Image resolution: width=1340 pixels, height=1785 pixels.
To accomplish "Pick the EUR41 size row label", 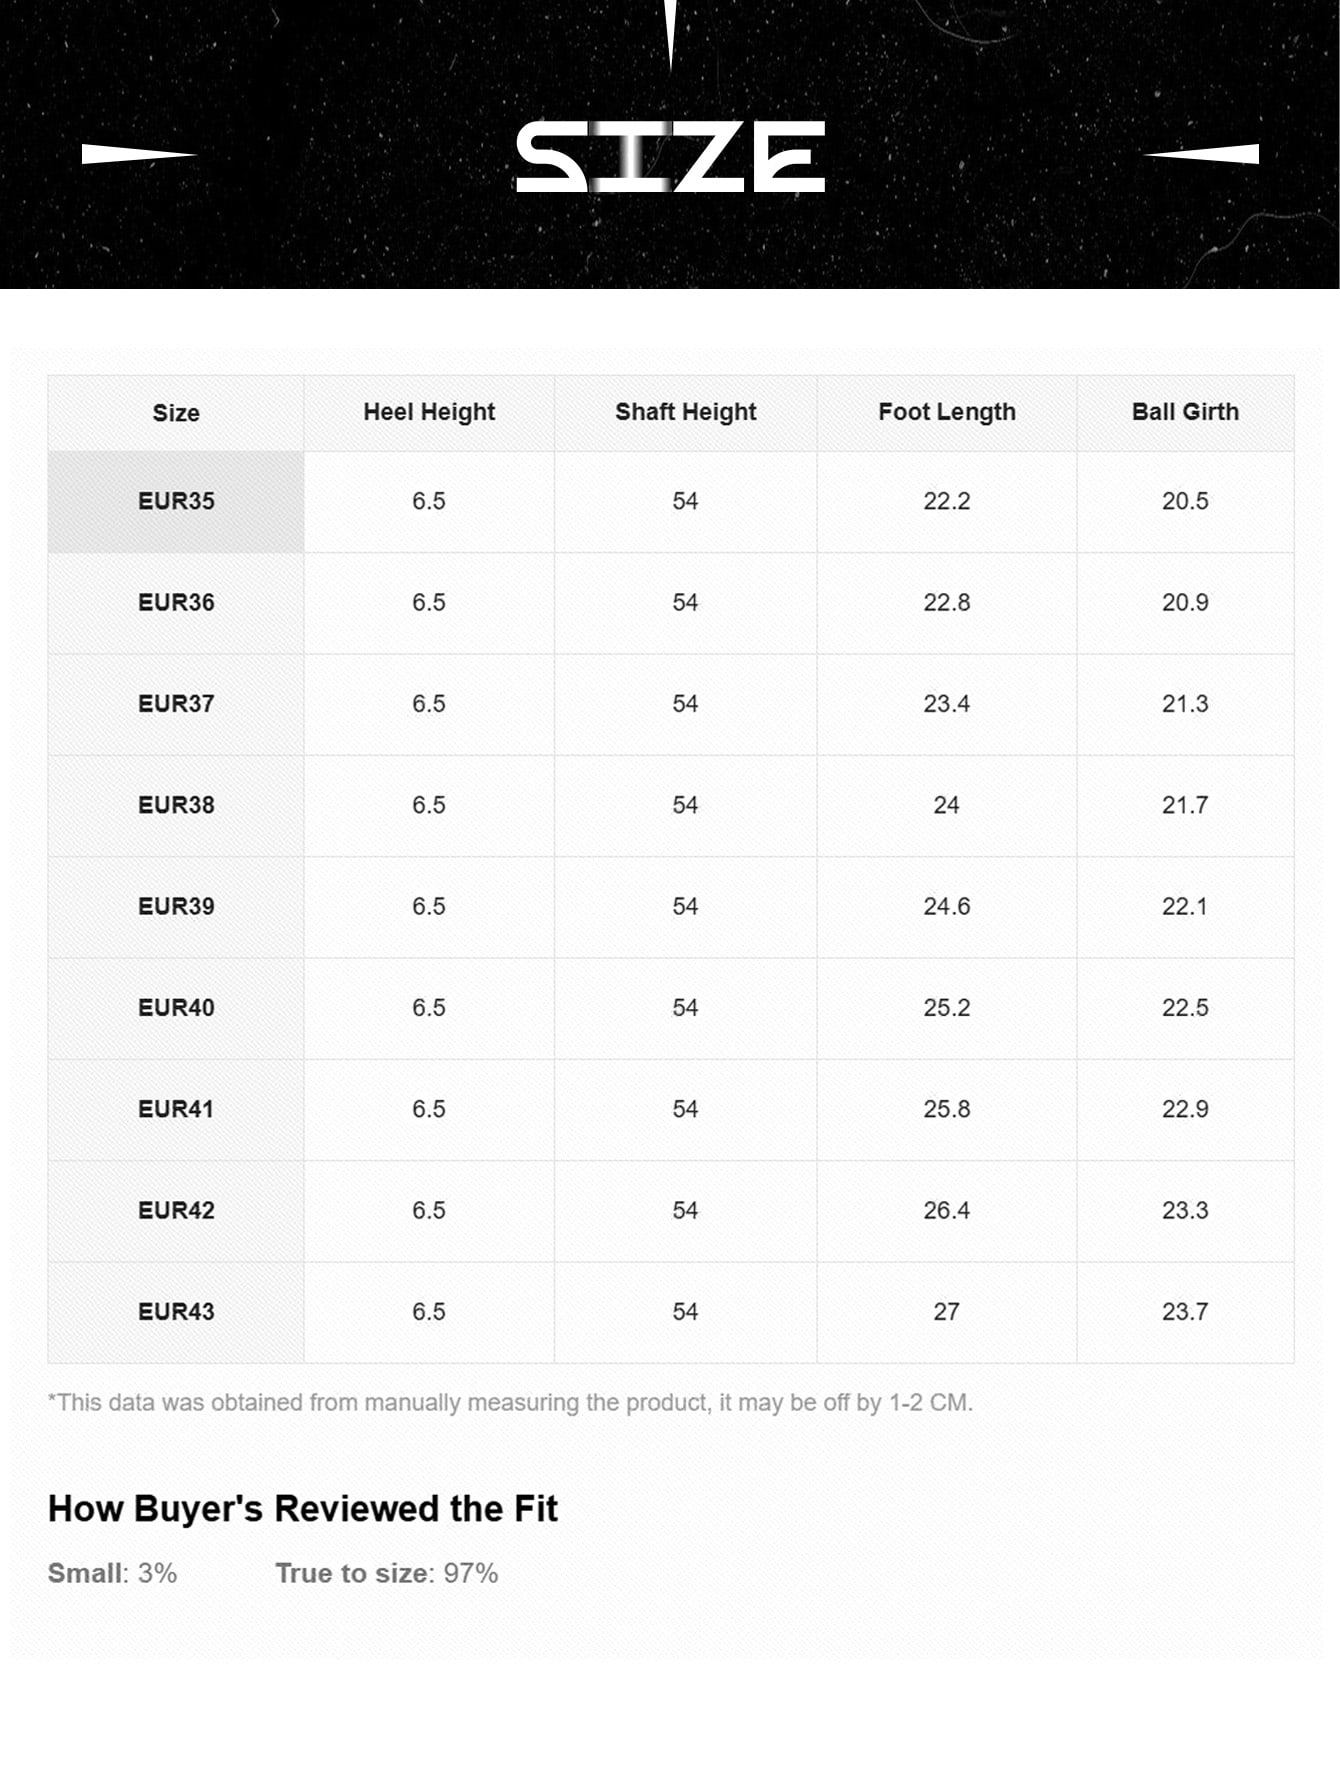I will pos(176,1109).
